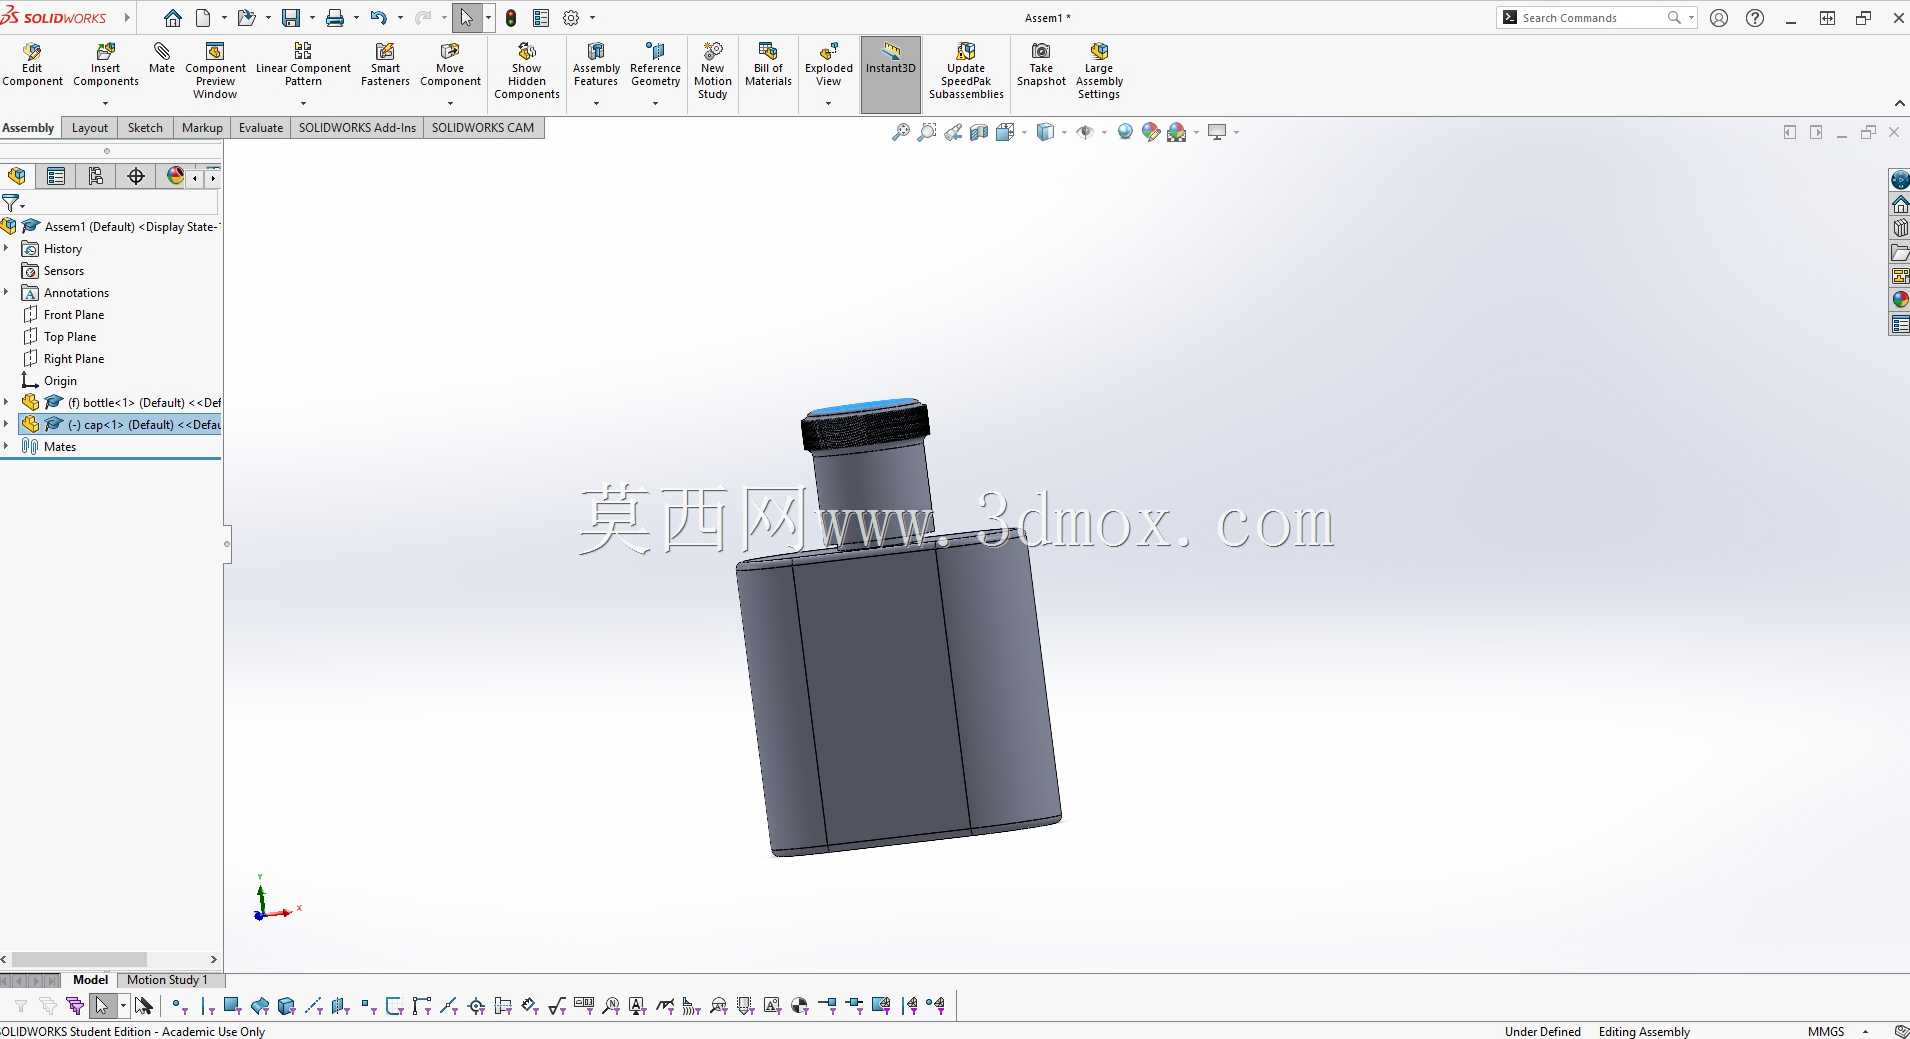The image size is (1910, 1039).
Task: Switch to the Sketch tab
Action: 145,128
